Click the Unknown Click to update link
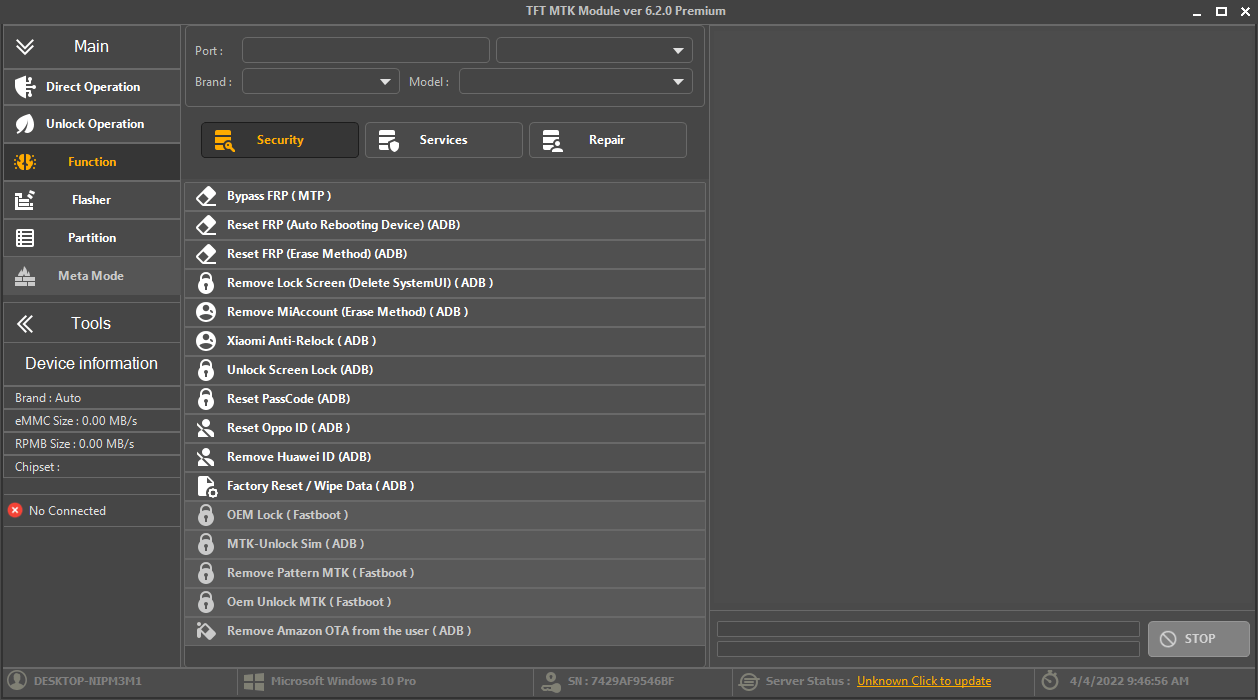Screen dimensions: 1258x700 pyautogui.click(x=923, y=681)
